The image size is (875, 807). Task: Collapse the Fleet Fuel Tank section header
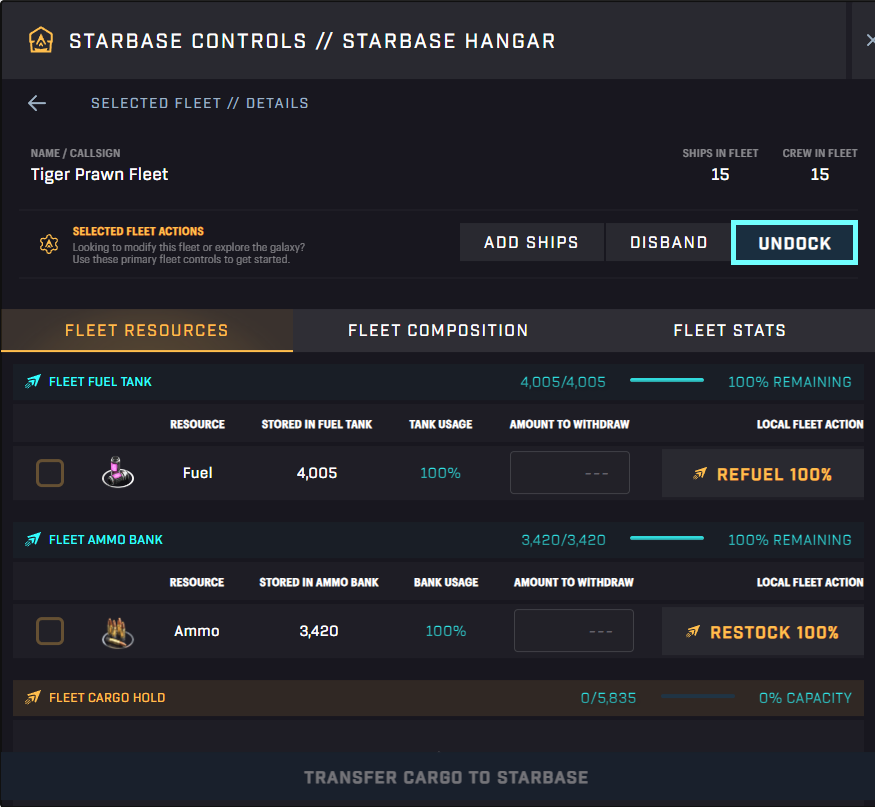tap(438, 382)
